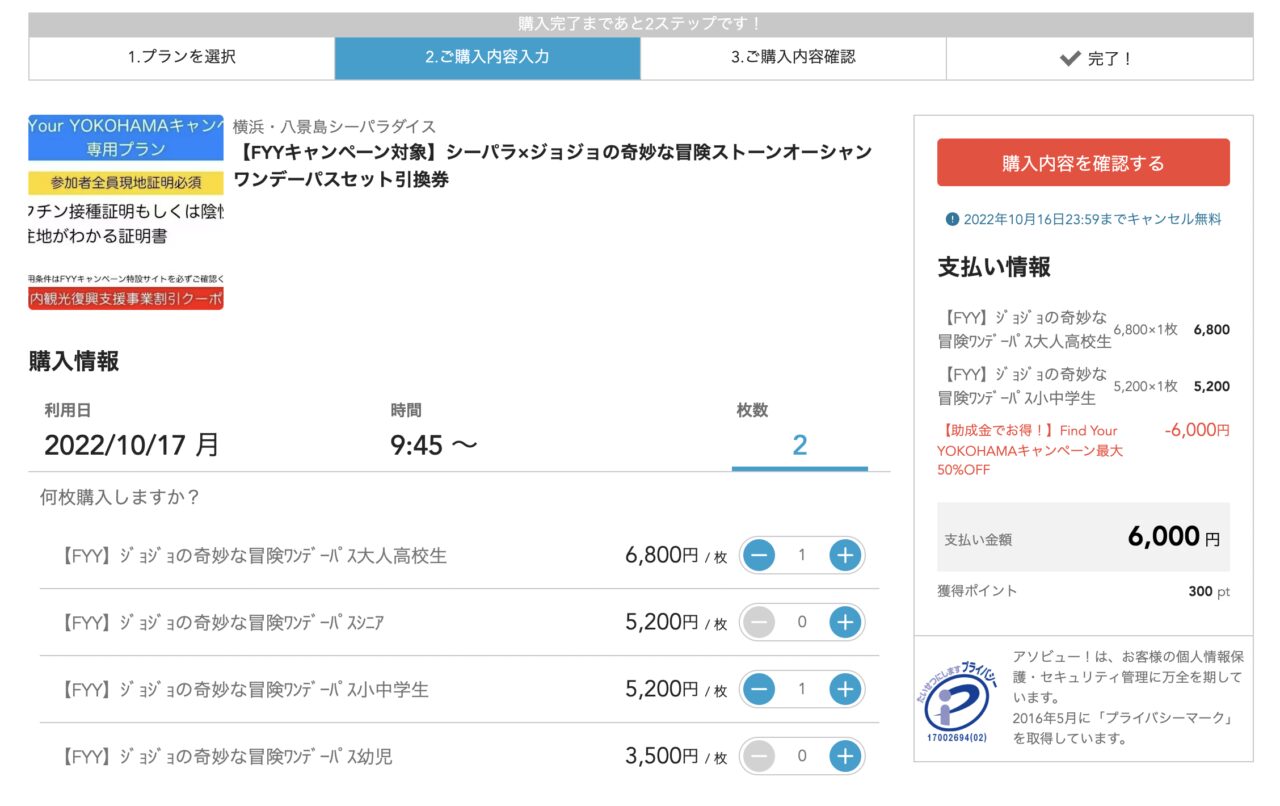
Task: Click the 6,800円 price for 大人高校生
Action: 661,555
